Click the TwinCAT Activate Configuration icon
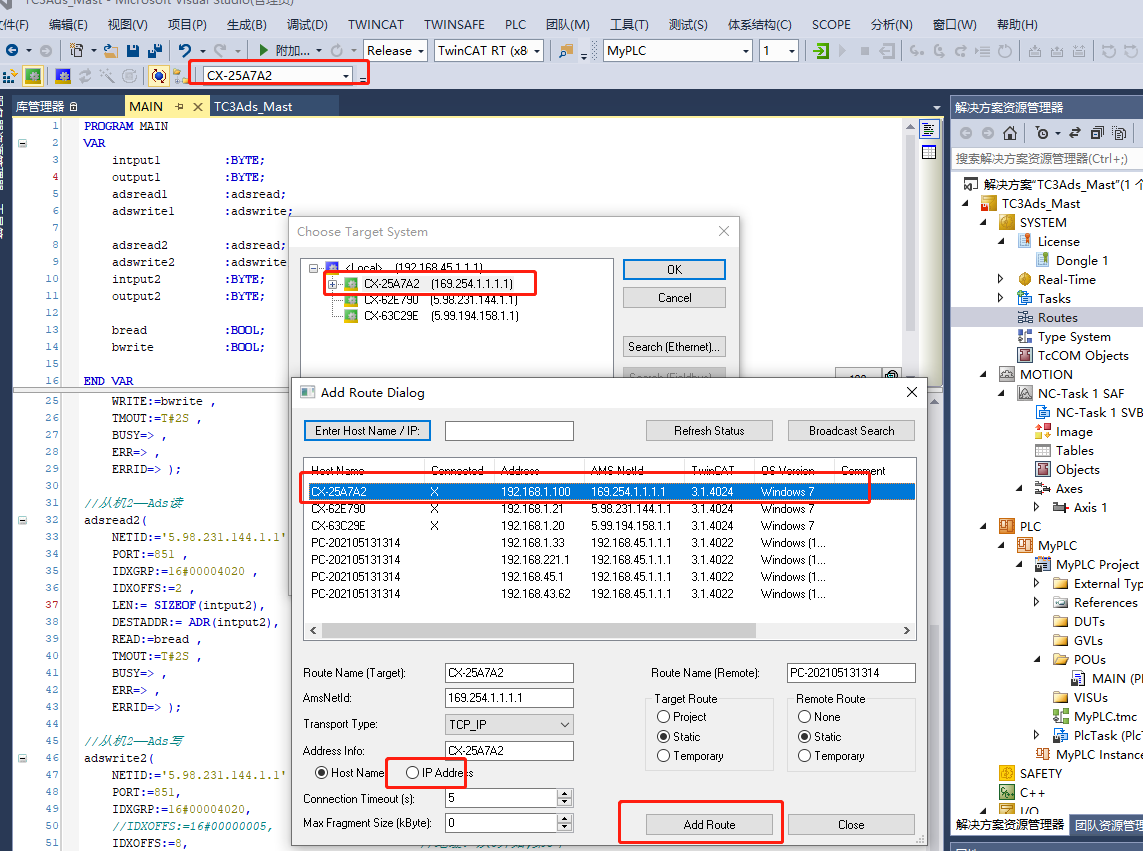1143x851 pixels. [x=10, y=76]
